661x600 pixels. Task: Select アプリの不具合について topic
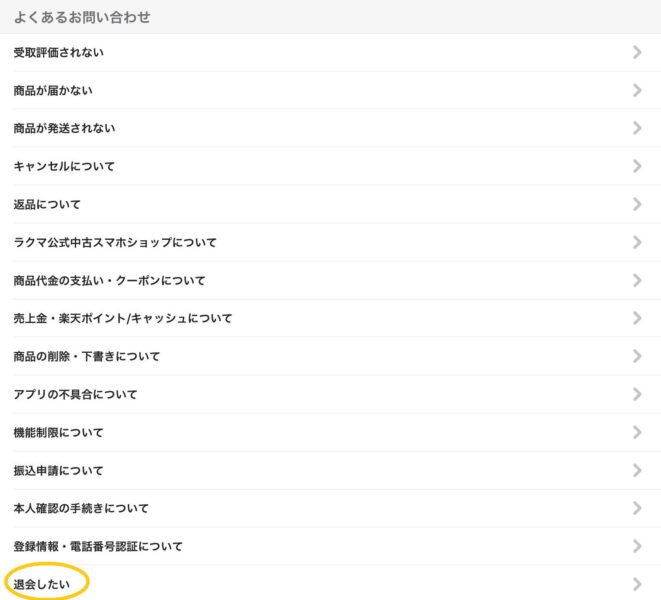330,394
